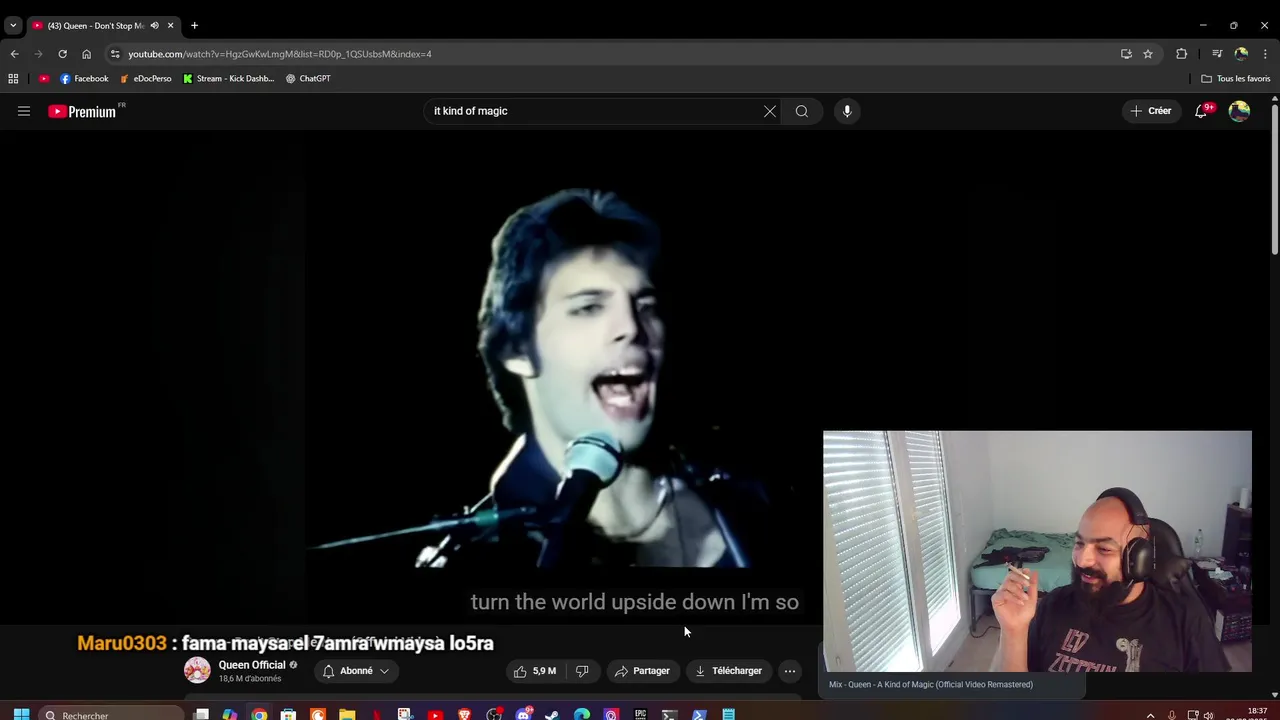1280x720 pixels.
Task: Start voice search with the microphone icon
Action: [x=847, y=111]
